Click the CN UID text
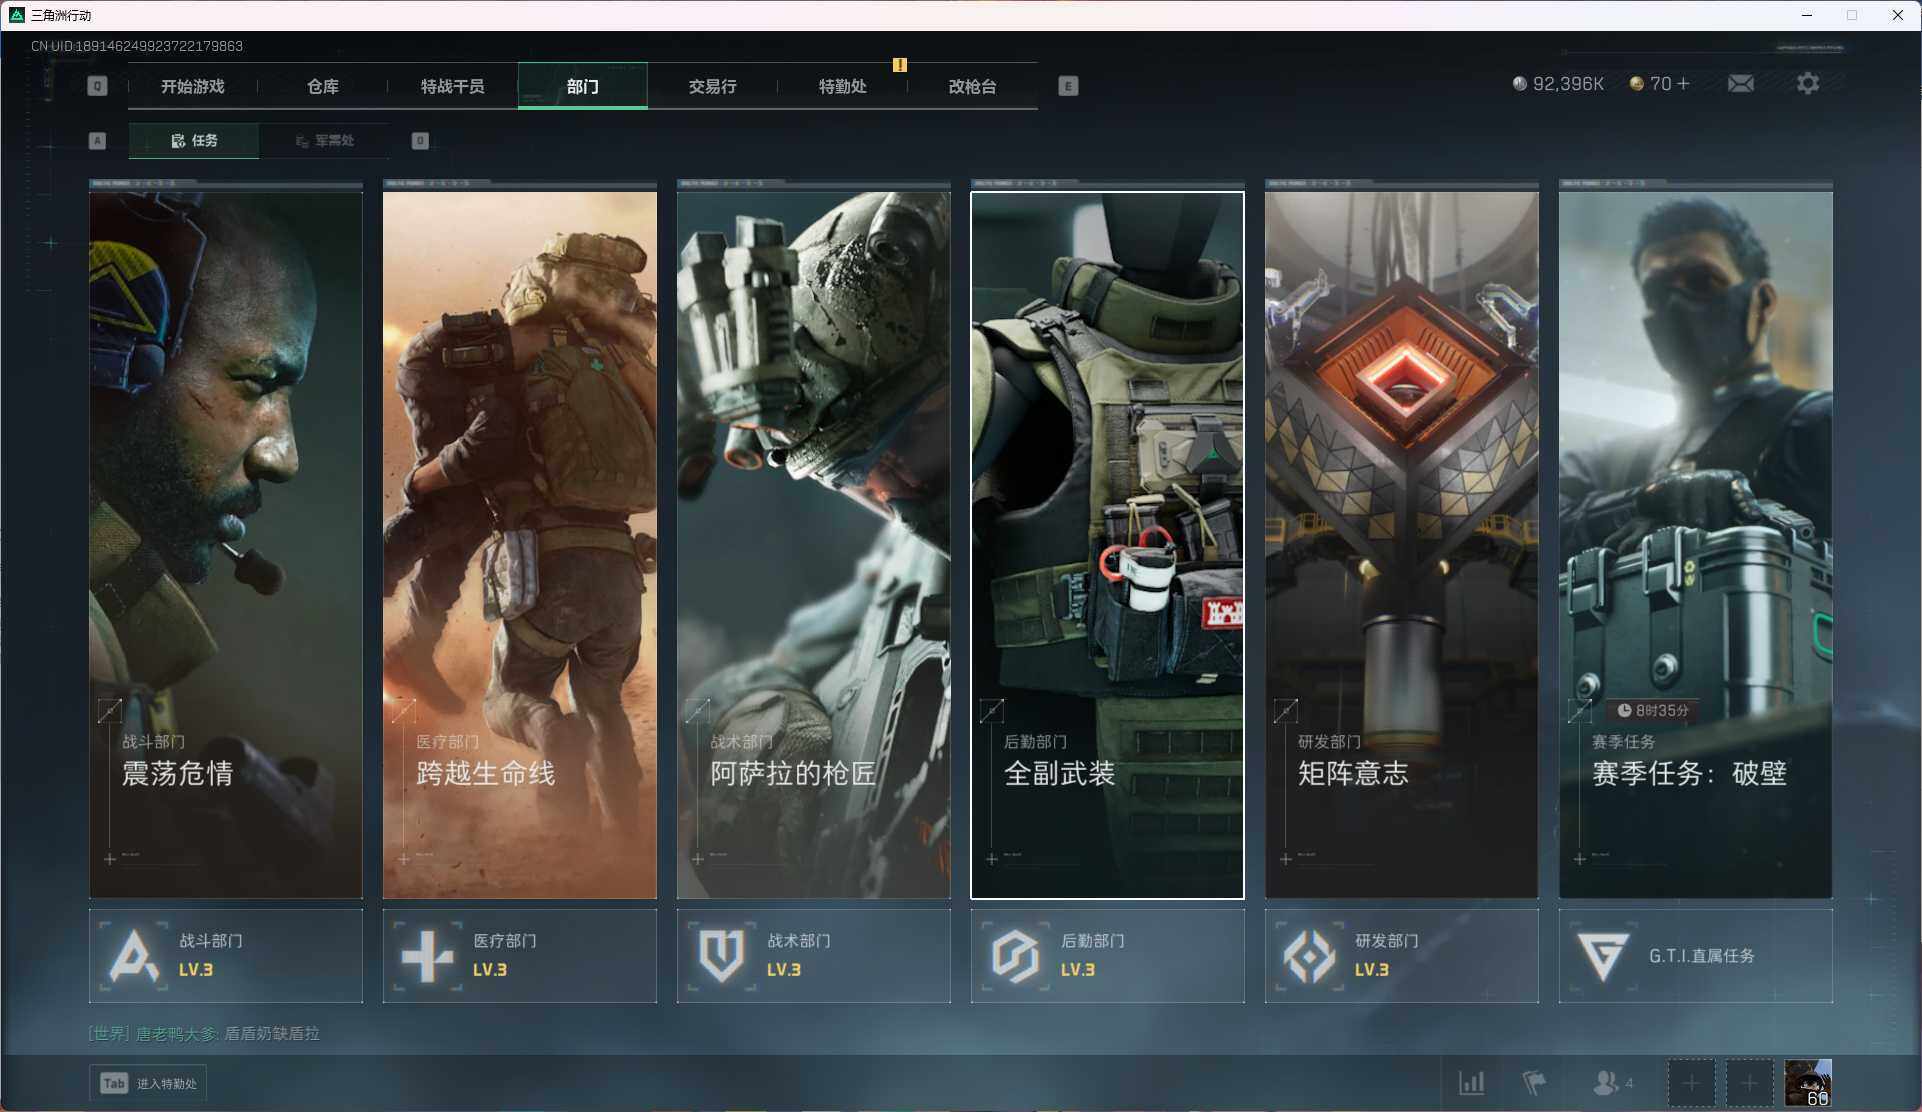This screenshot has height=1112, width=1922. coord(137,46)
